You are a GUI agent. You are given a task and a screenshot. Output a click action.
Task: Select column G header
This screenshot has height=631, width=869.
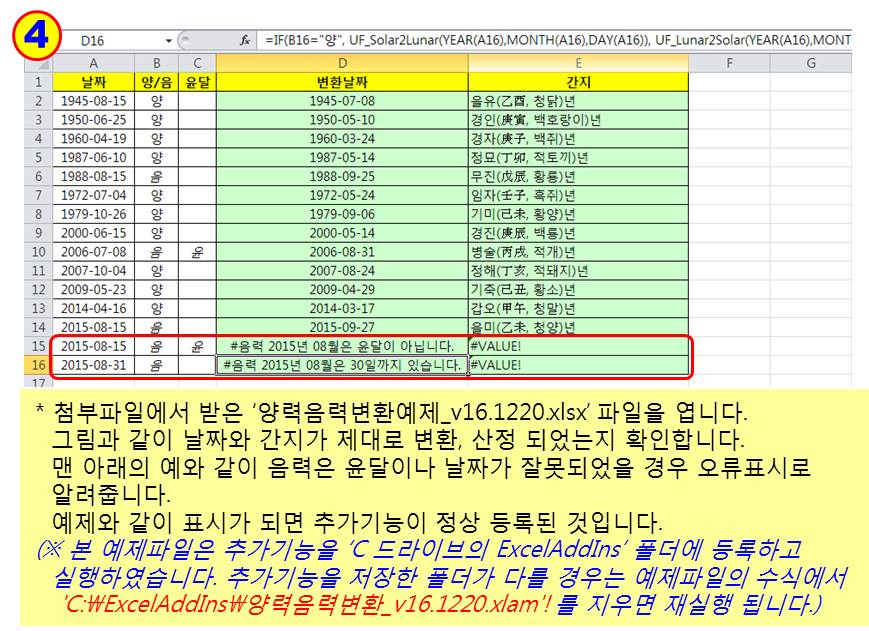(810, 63)
